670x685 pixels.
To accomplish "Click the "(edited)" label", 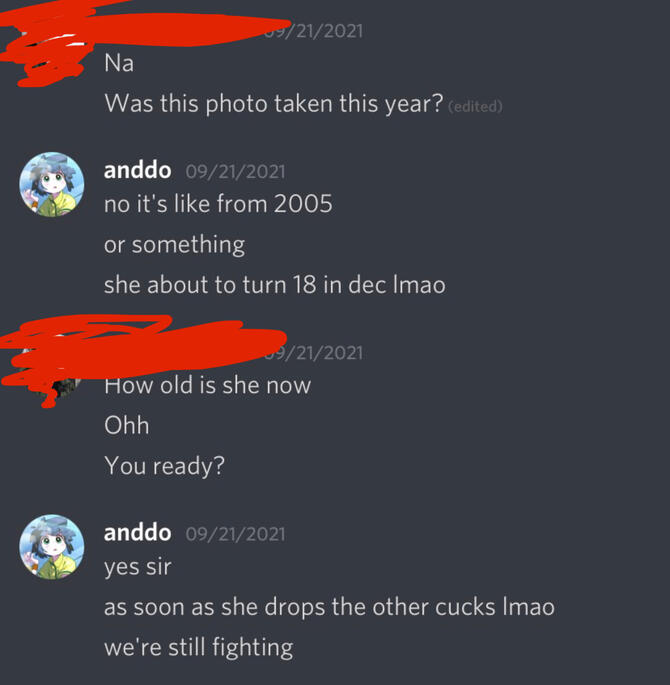I will [475, 107].
